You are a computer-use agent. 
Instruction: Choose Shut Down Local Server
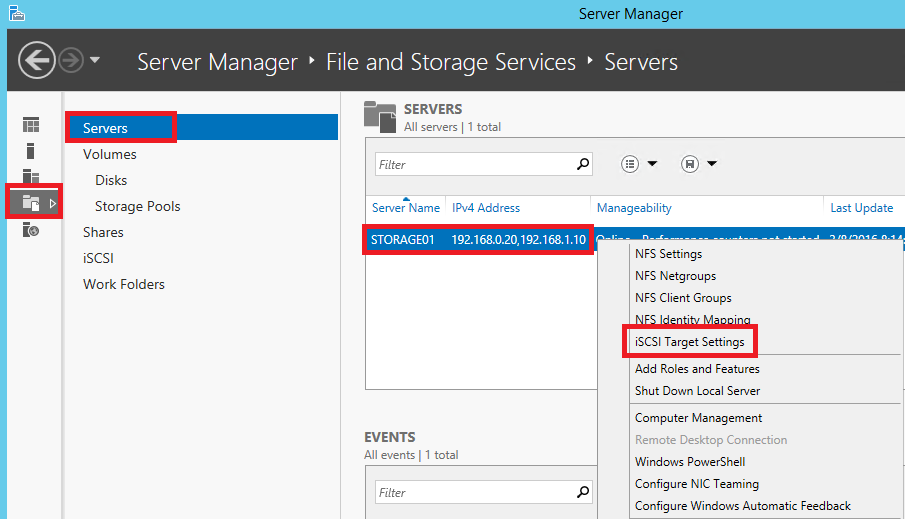tap(697, 391)
